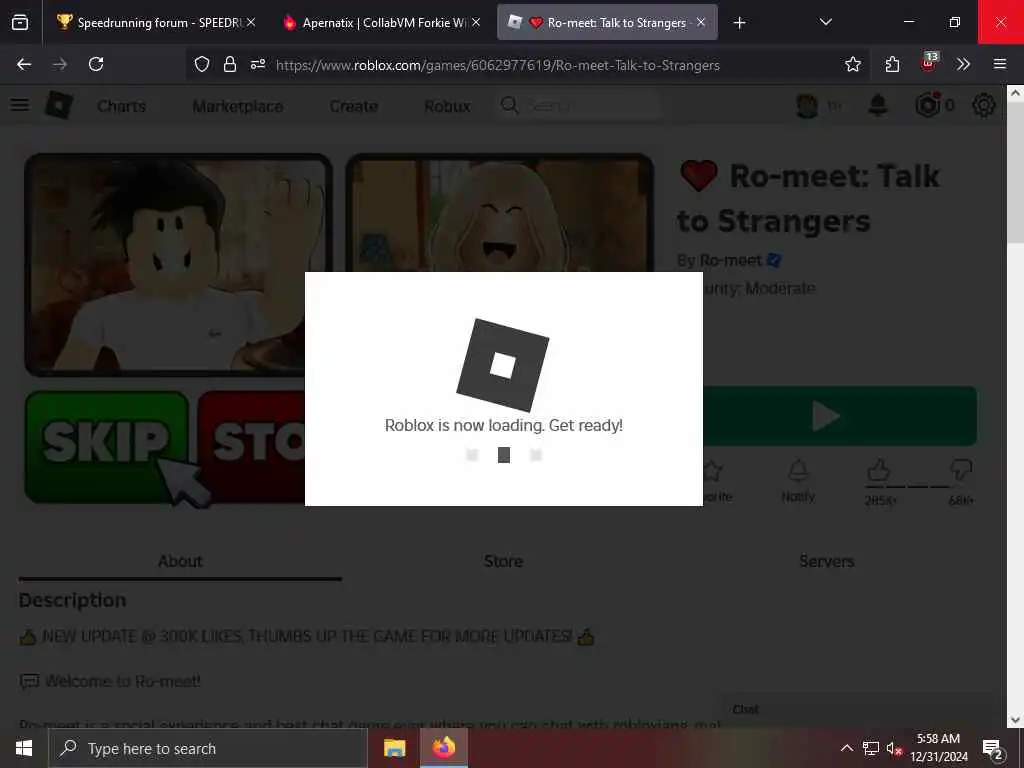Open Robux balance icon
Image resolution: width=1024 pixels, height=768 pixels.
pyautogui.click(x=928, y=105)
